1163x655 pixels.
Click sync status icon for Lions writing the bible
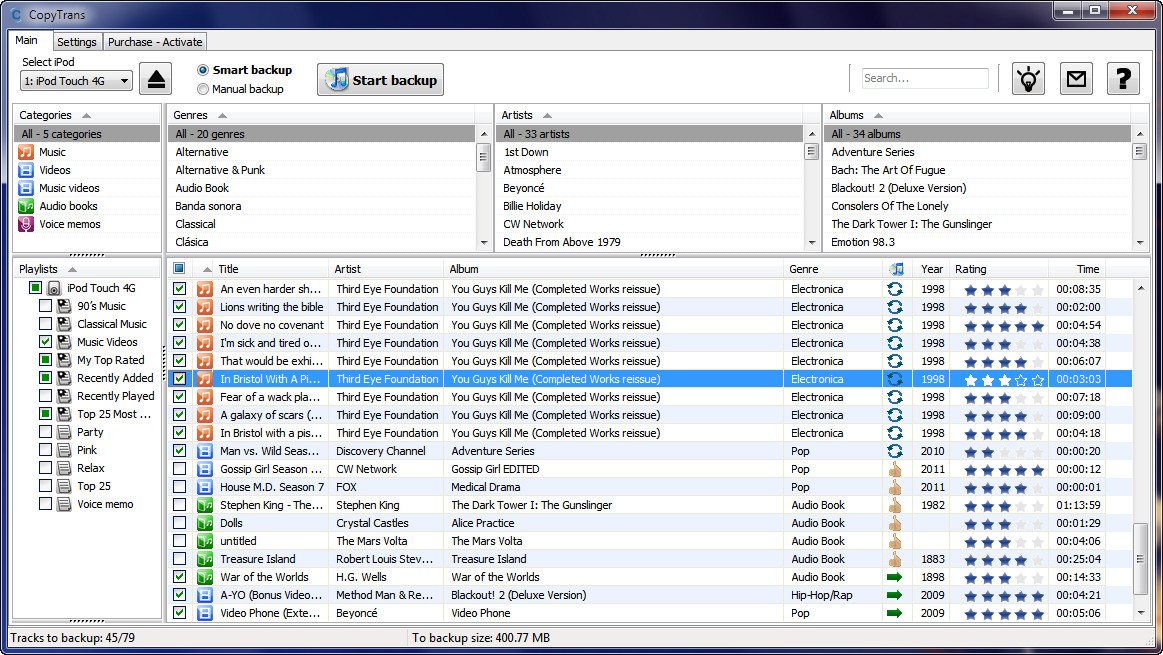tap(895, 307)
